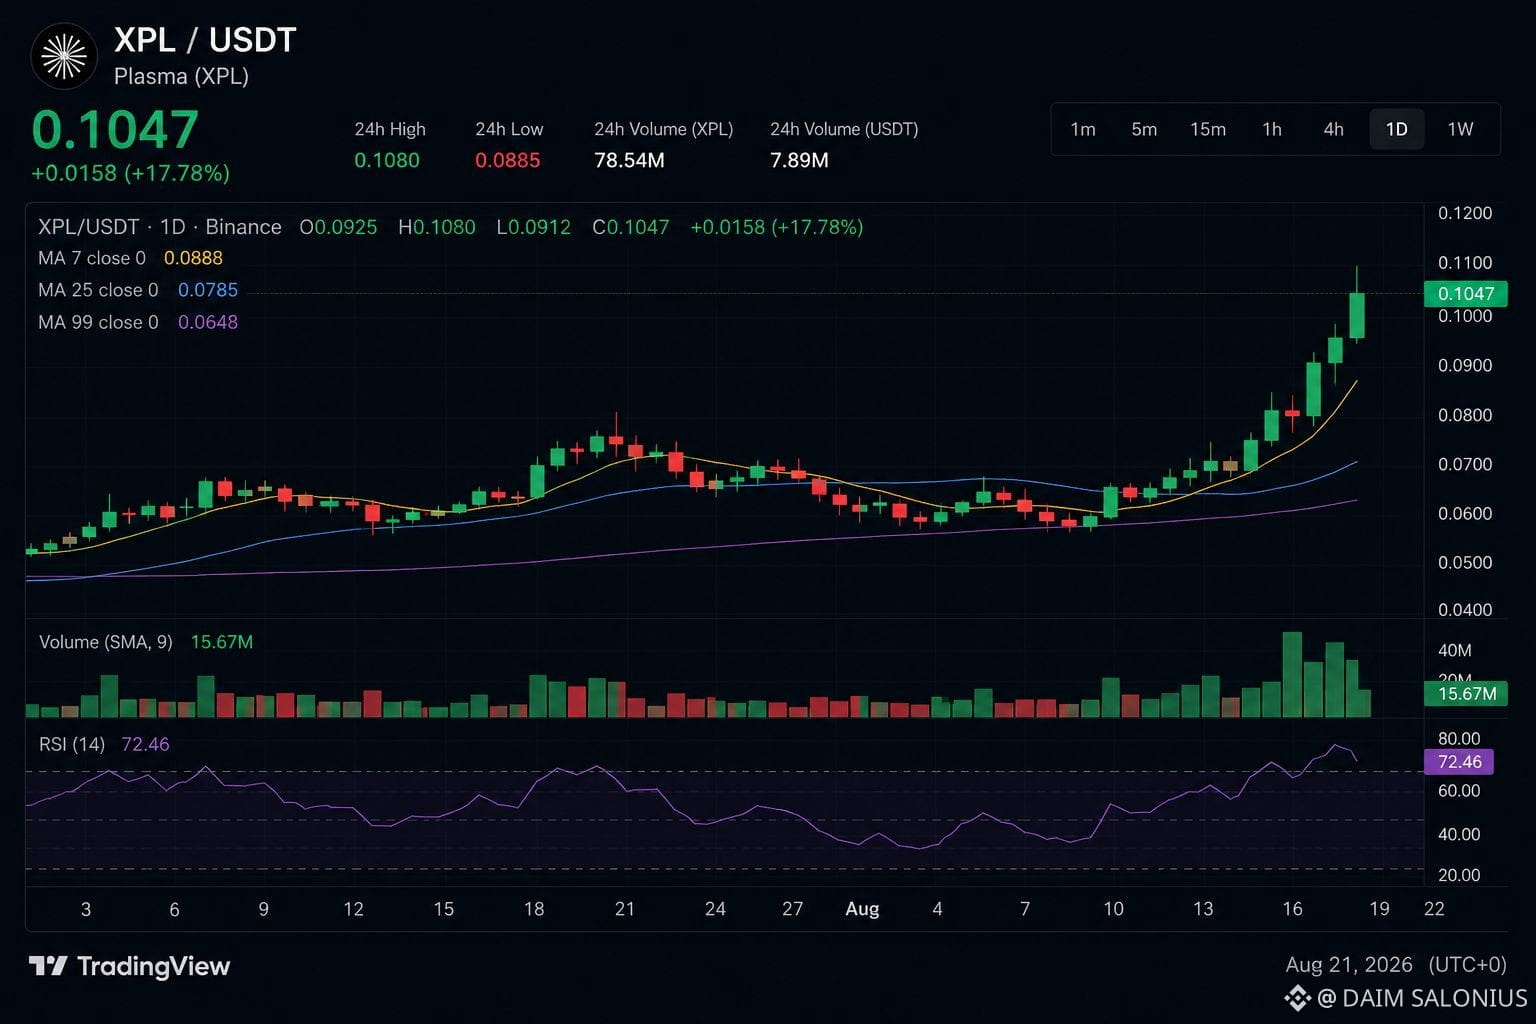Image resolution: width=1536 pixels, height=1024 pixels.
Task: Click the Plasma (XPL) subtitle
Action: pyautogui.click(x=181, y=76)
